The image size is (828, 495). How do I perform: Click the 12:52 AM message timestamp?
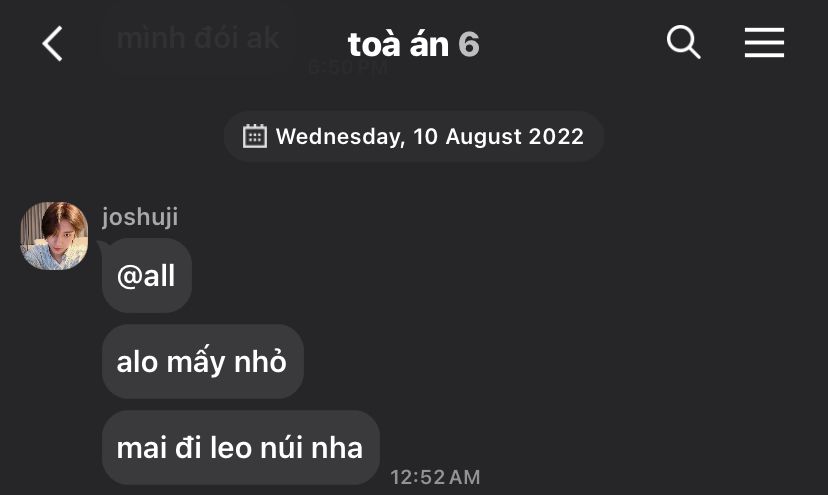[x=435, y=477]
